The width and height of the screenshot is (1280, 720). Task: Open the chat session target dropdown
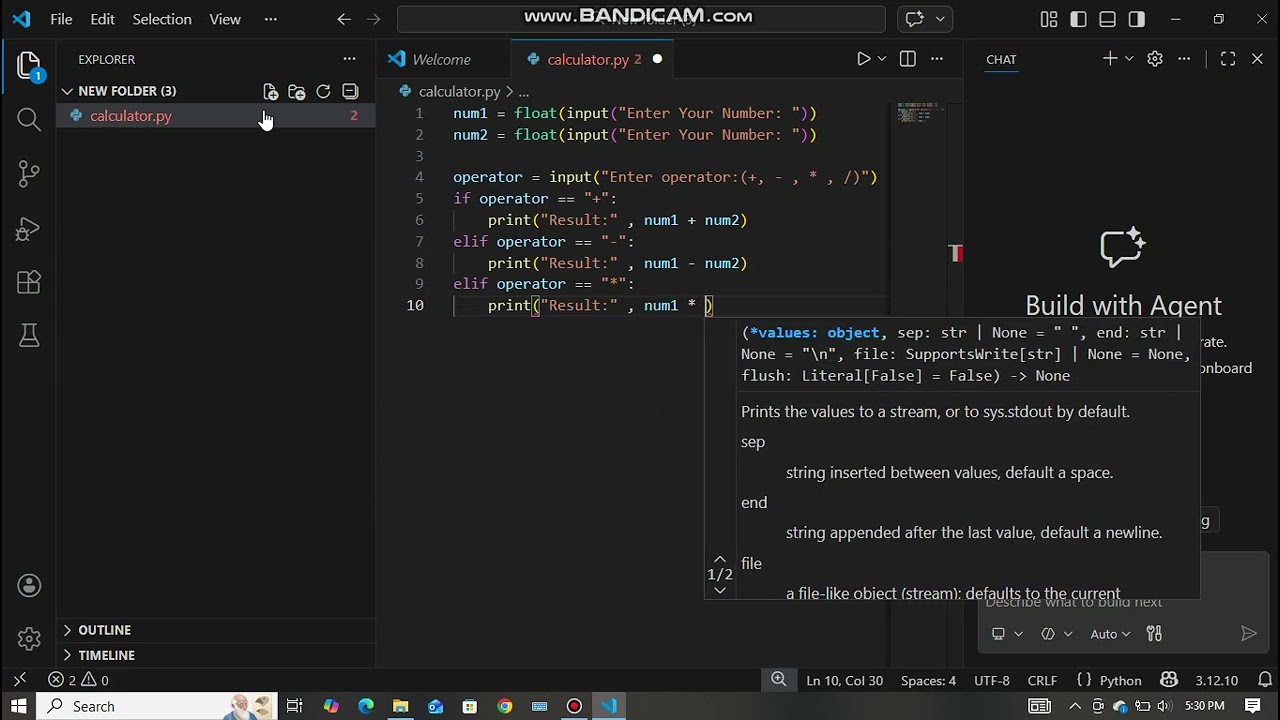coord(1006,633)
